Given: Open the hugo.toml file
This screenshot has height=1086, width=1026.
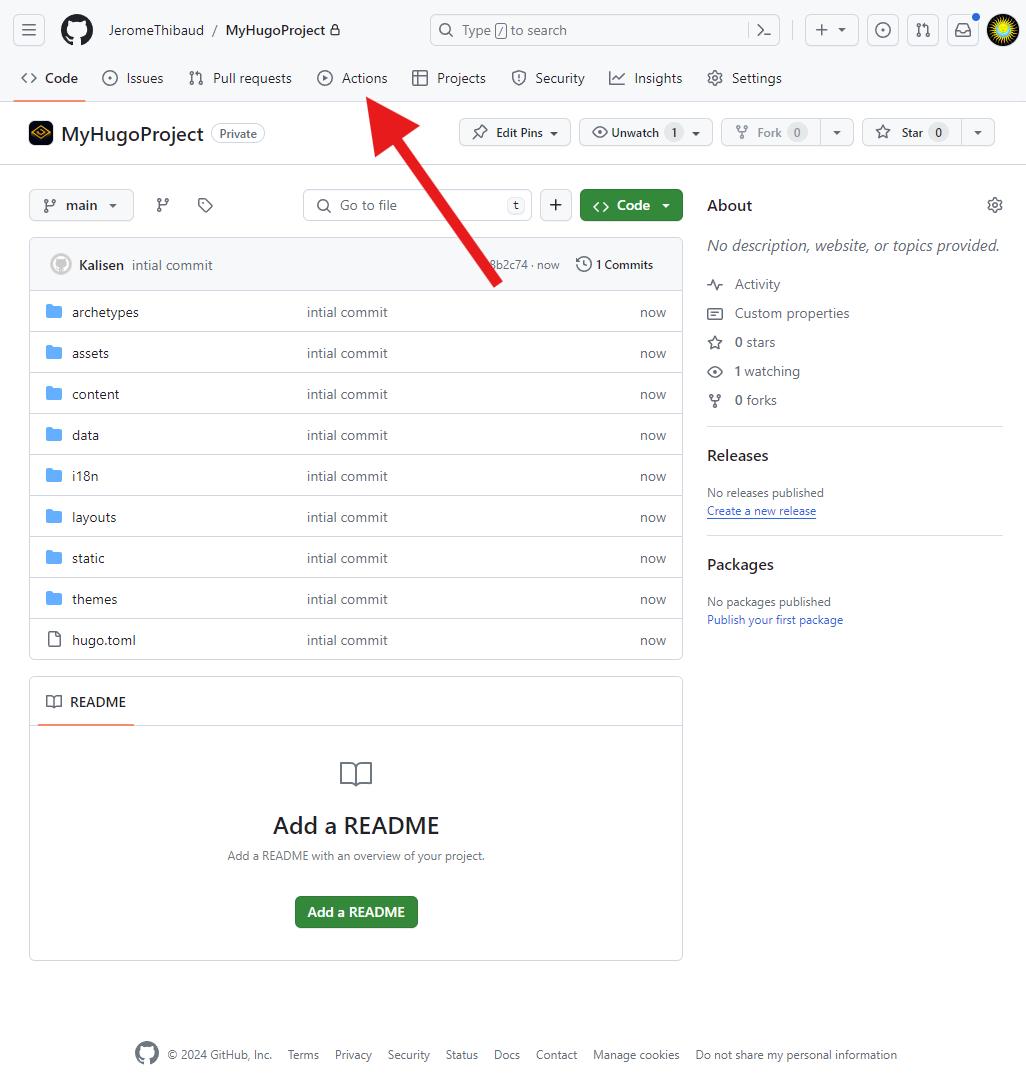Looking at the screenshot, I should [x=104, y=640].
